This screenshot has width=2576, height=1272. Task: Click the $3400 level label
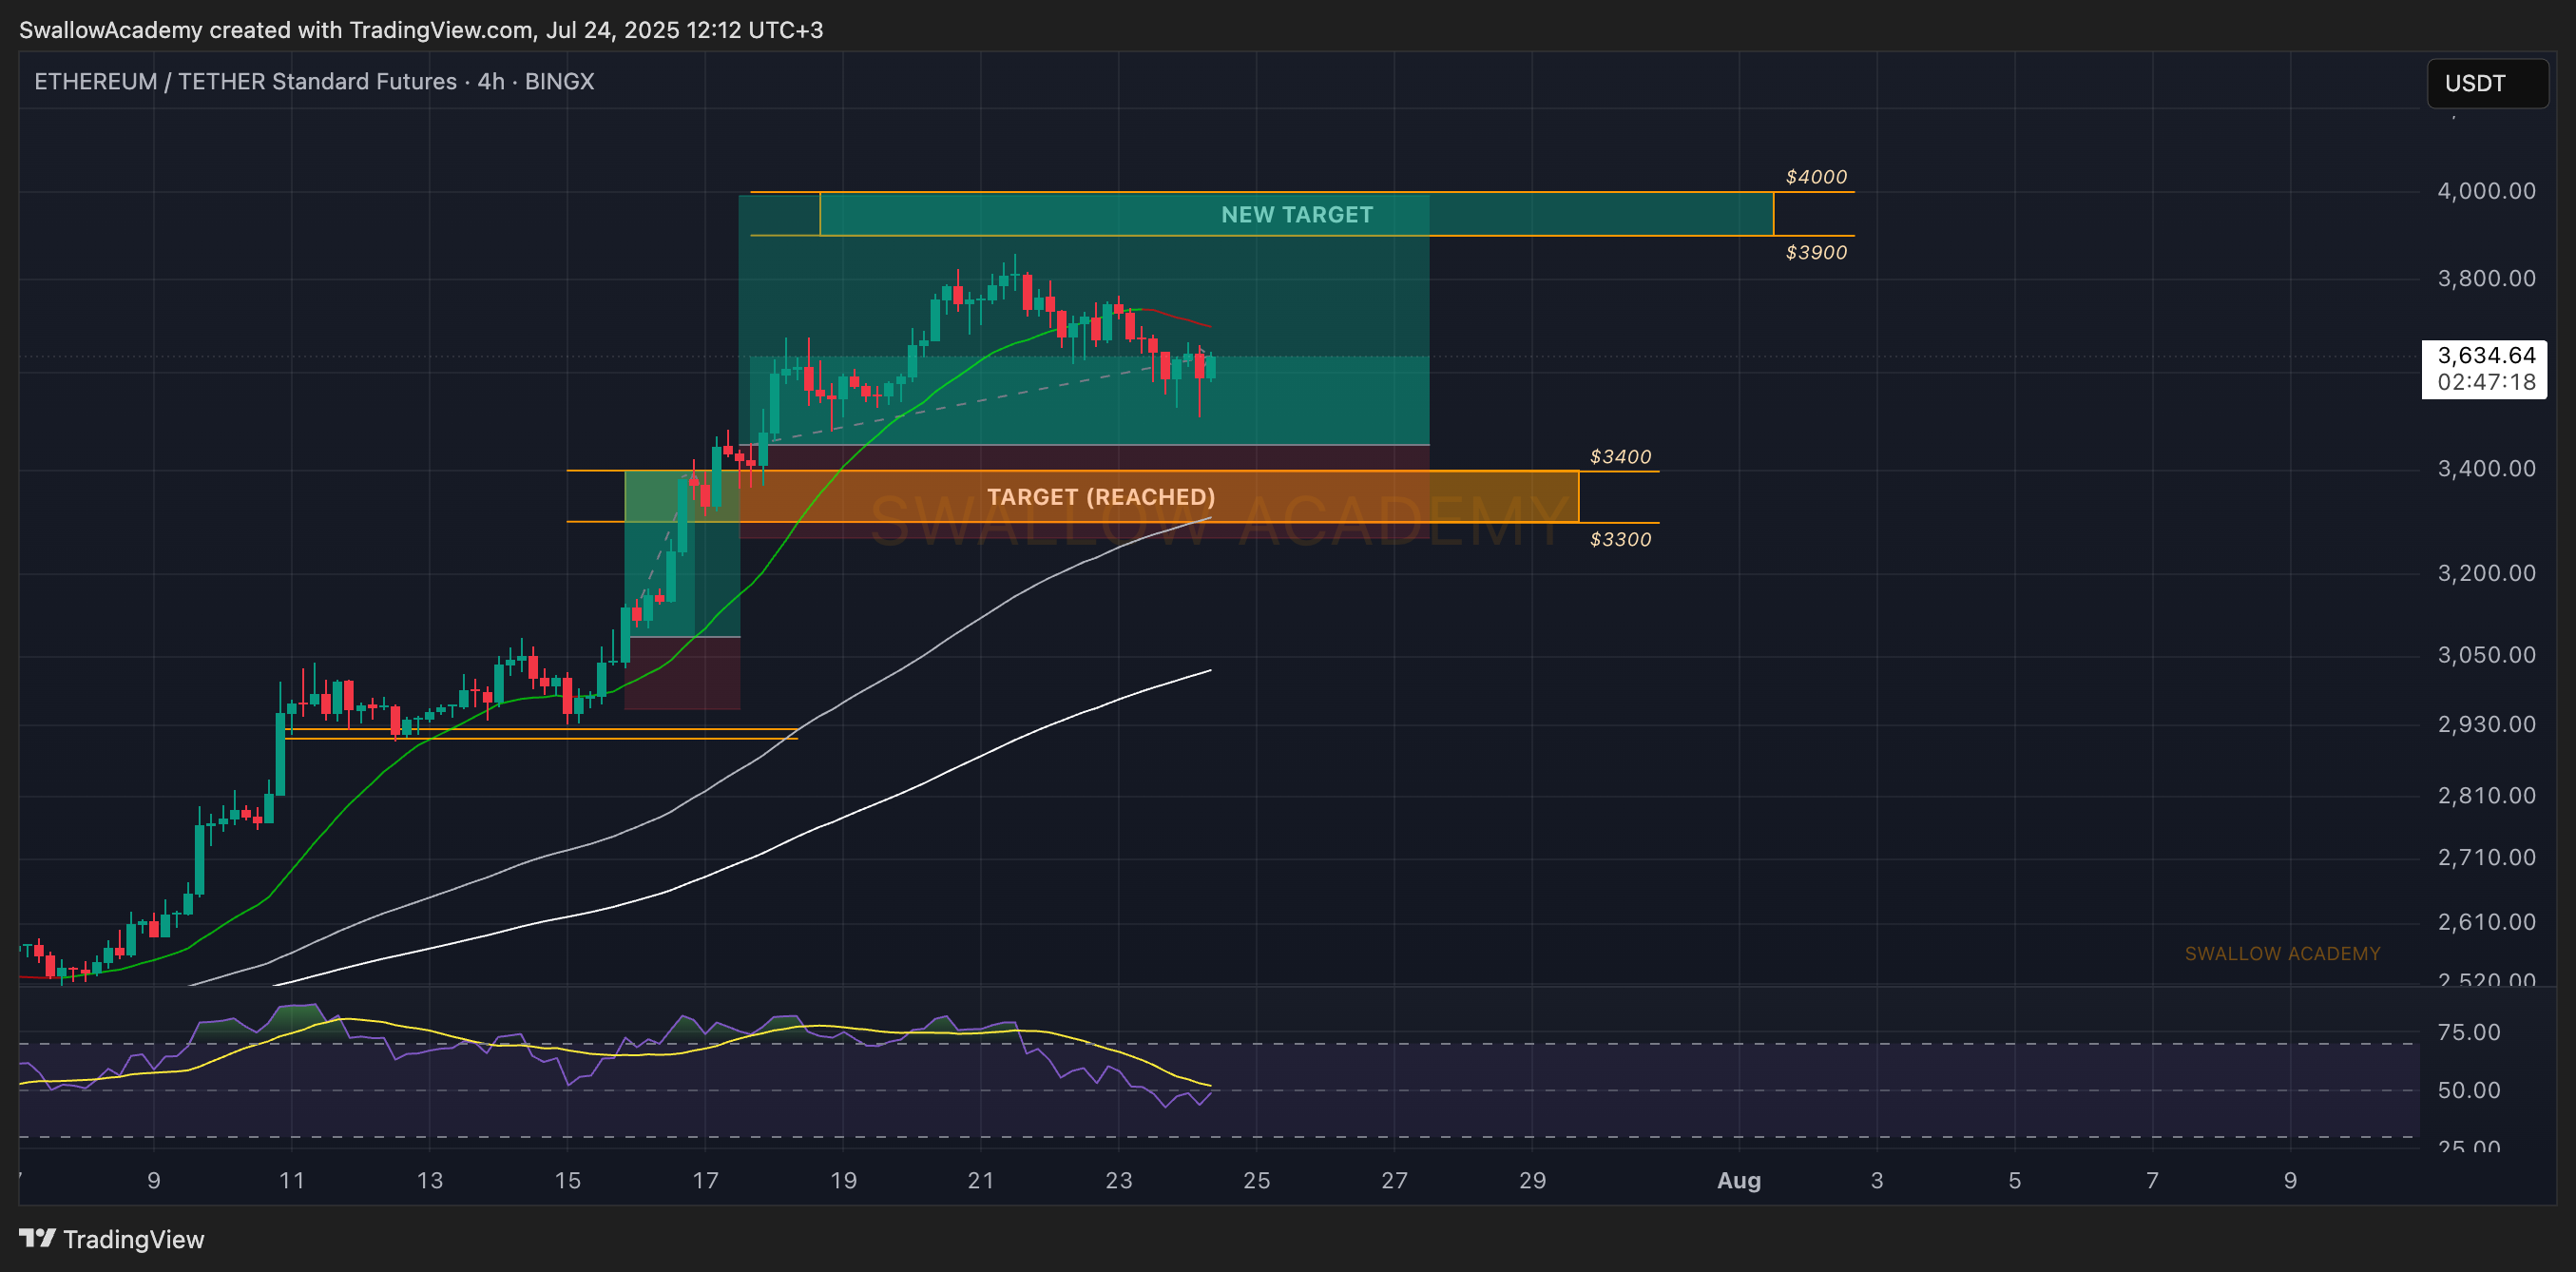pyautogui.click(x=1620, y=456)
